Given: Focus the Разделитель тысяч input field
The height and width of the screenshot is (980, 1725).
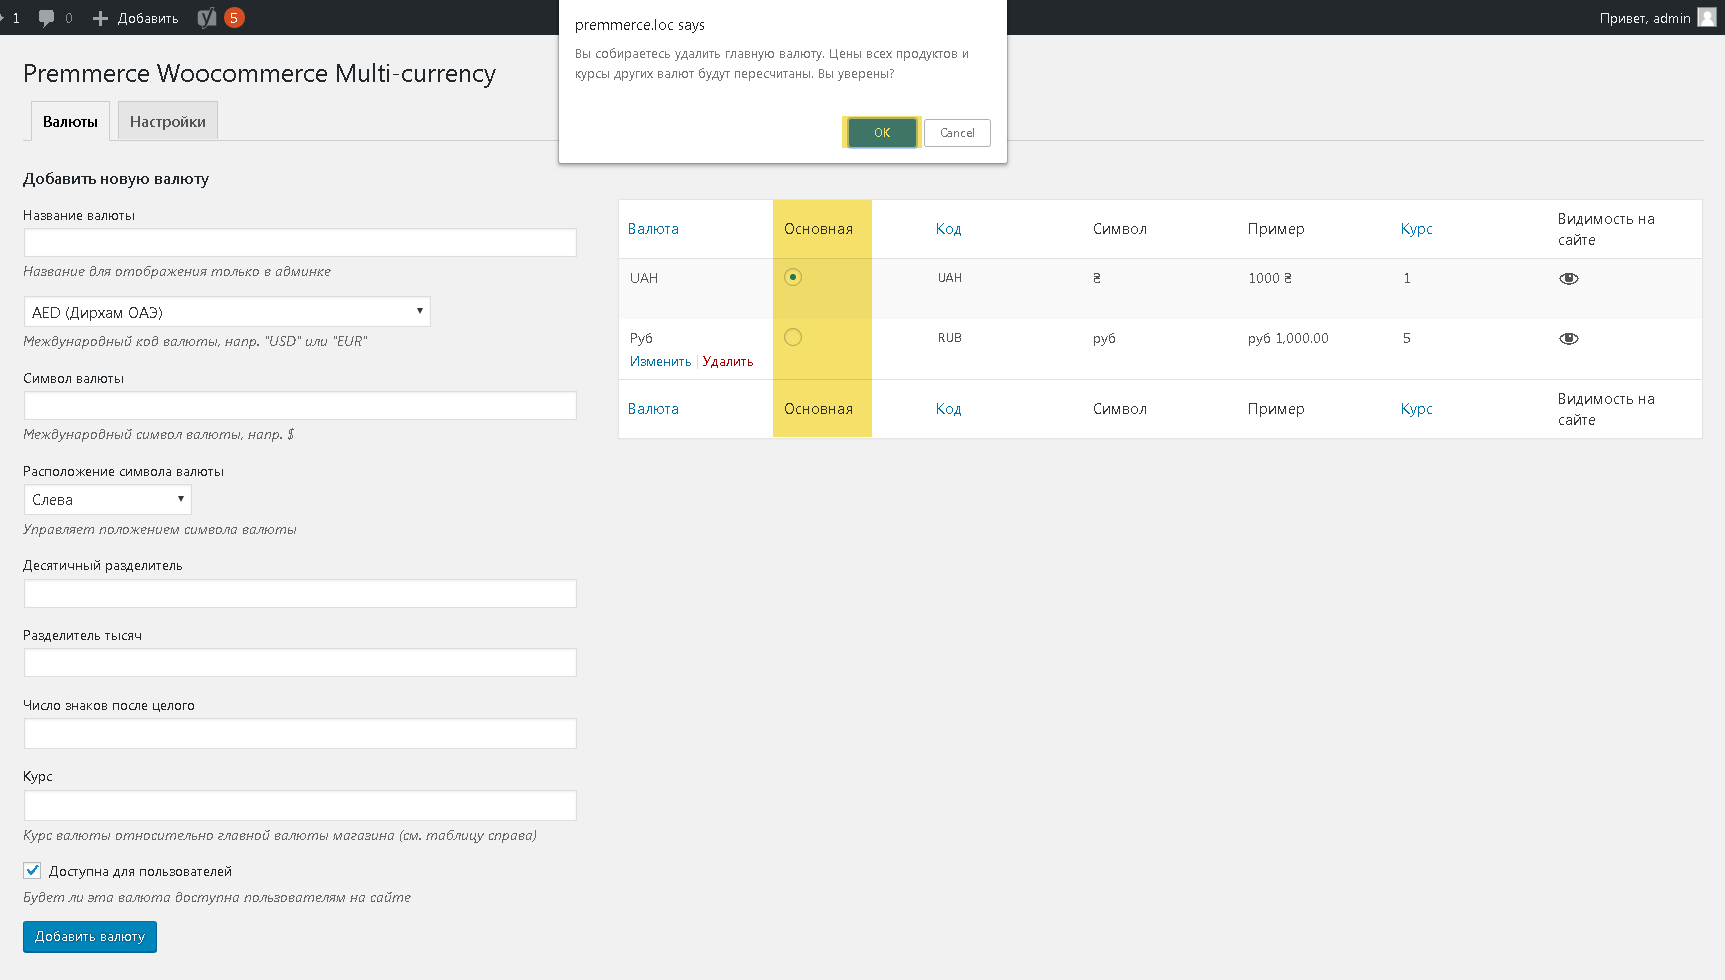Looking at the screenshot, I should (300, 662).
